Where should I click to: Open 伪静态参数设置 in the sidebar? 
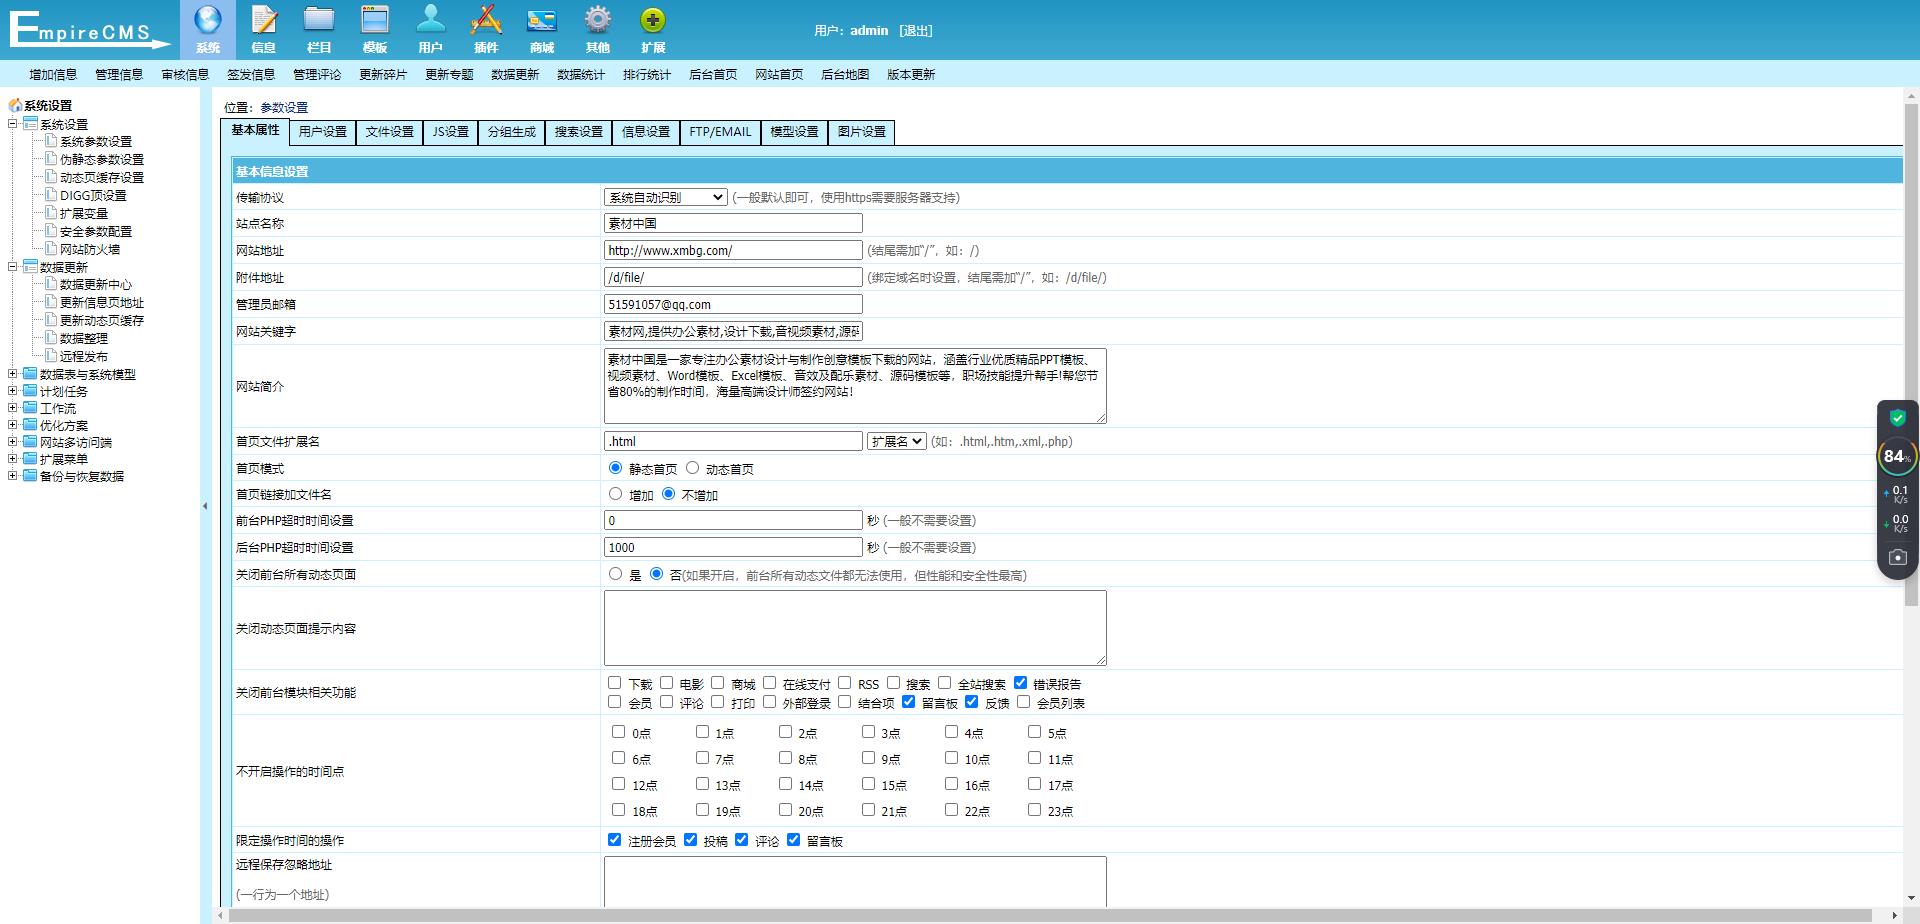pyautogui.click(x=101, y=160)
